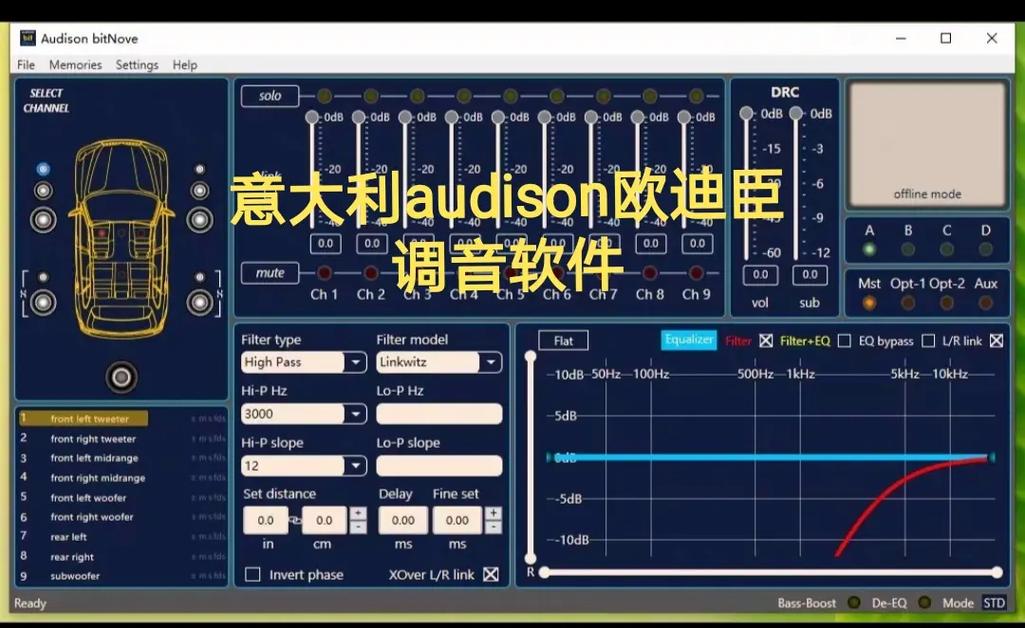Enable the EQ bypass checkbox
Viewport: 1025px width, 628px height.
point(928,340)
